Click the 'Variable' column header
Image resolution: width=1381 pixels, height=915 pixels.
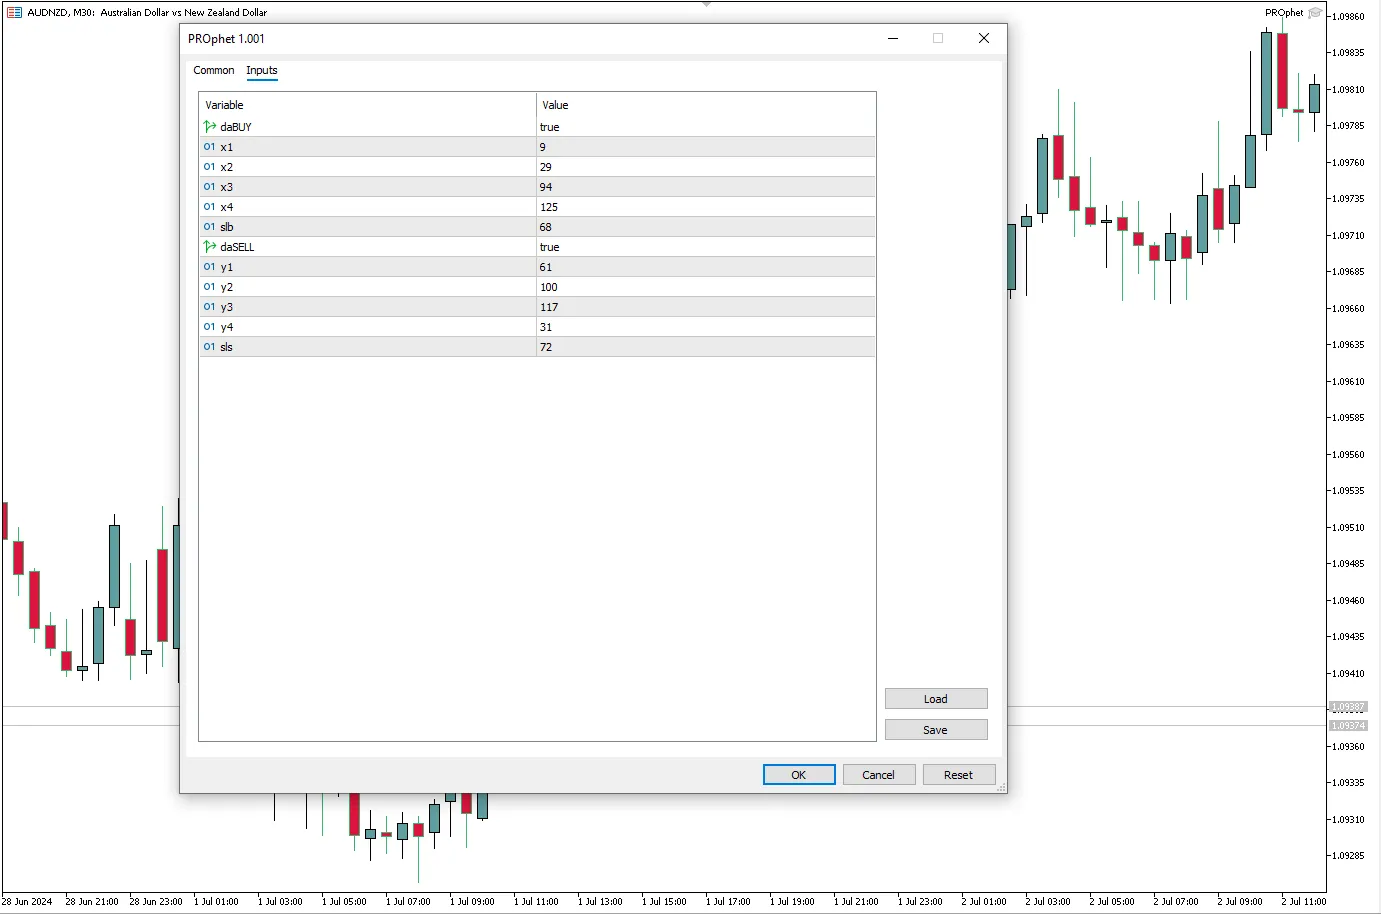tap(368, 105)
